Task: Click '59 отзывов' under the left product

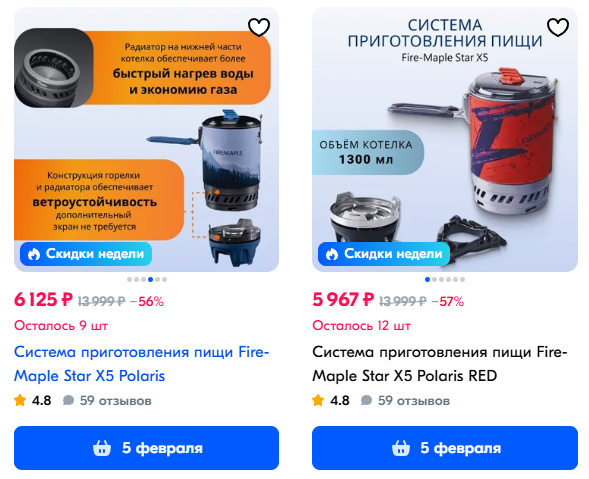Action: click(x=115, y=401)
